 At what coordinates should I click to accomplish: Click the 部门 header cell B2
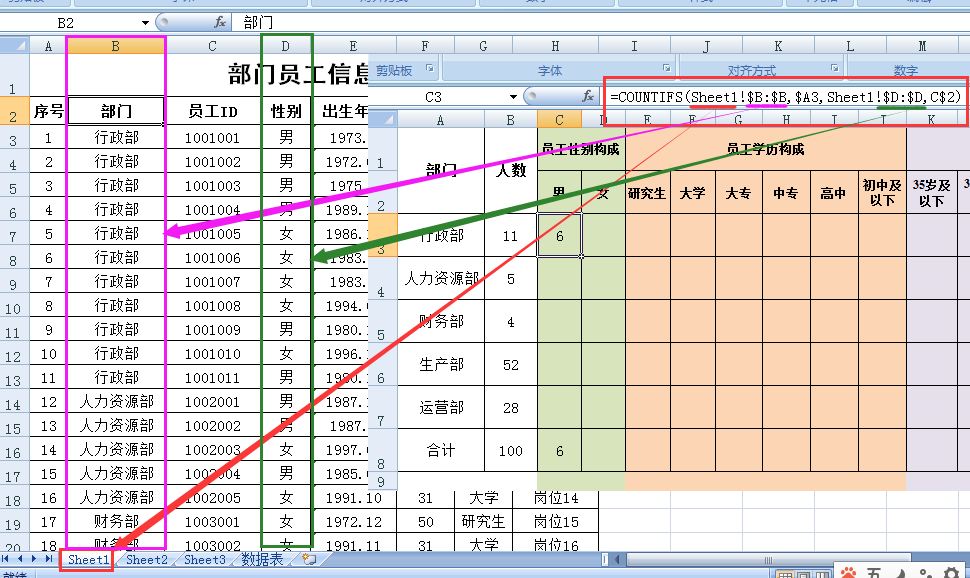pos(116,111)
